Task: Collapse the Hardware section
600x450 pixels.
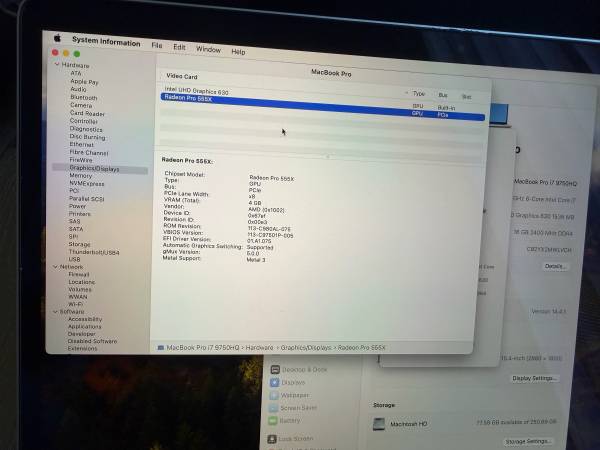Action: pos(56,65)
